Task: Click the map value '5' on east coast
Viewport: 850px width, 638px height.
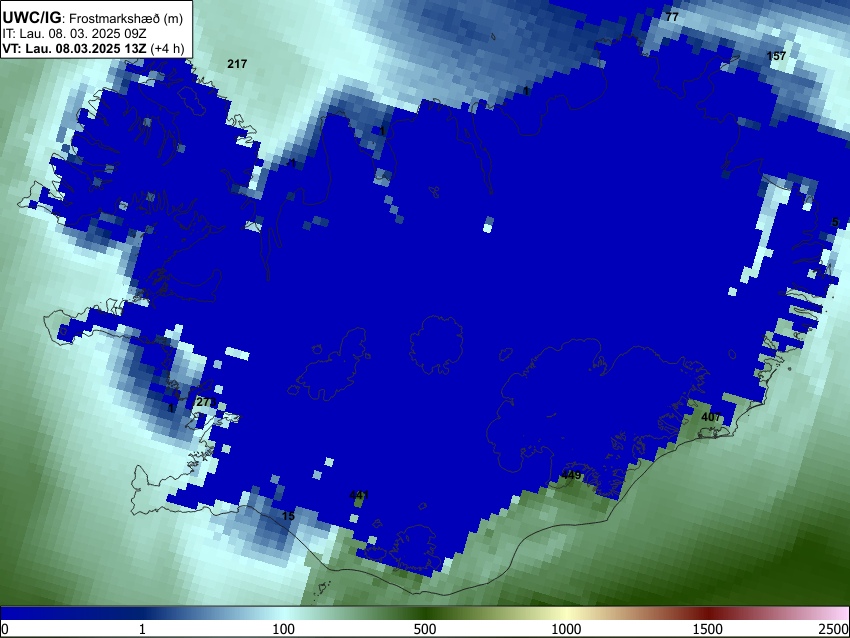Action: click(x=835, y=222)
